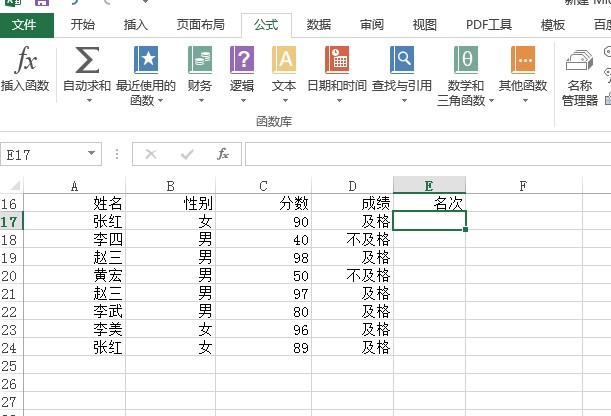611x416 pixels.
Task: Expand the AutoSum dropdown arrow
Action: tap(89, 100)
